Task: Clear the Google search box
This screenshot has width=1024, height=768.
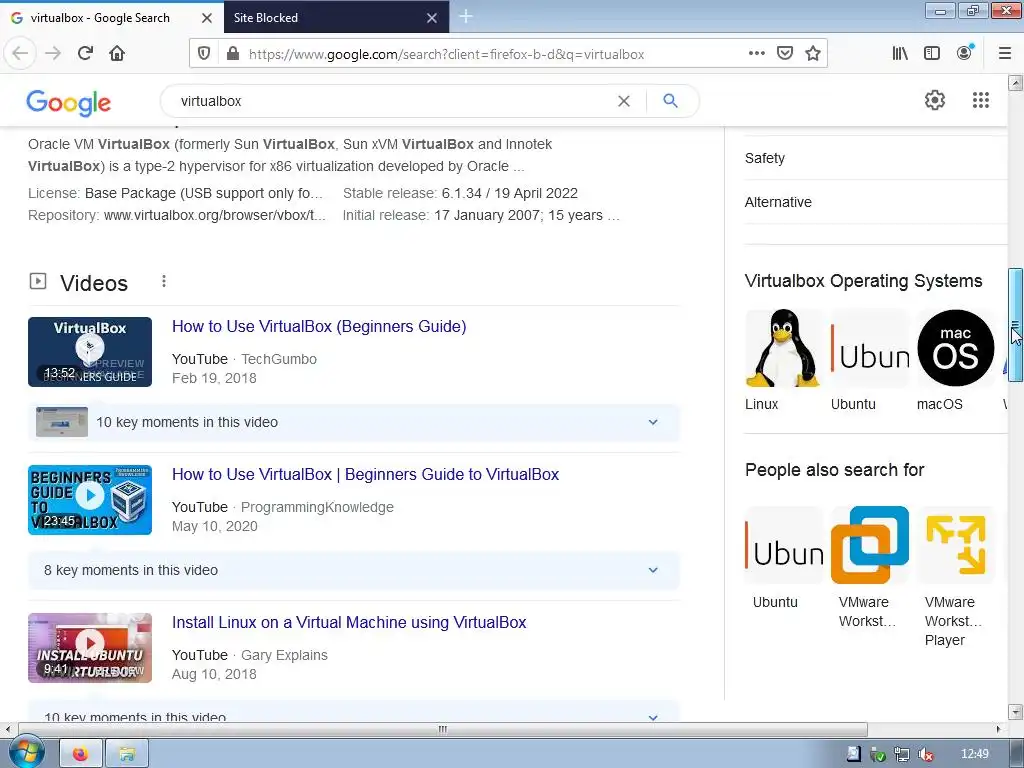Action: (624, 101)
